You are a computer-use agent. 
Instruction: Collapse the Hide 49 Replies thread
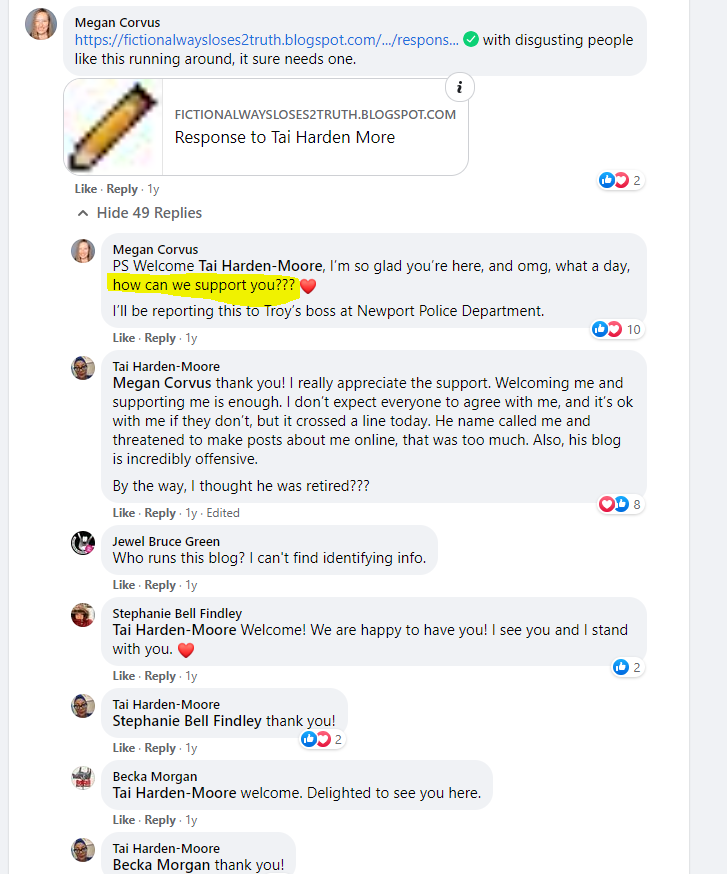pyautogui.click(x=139, y=213)
